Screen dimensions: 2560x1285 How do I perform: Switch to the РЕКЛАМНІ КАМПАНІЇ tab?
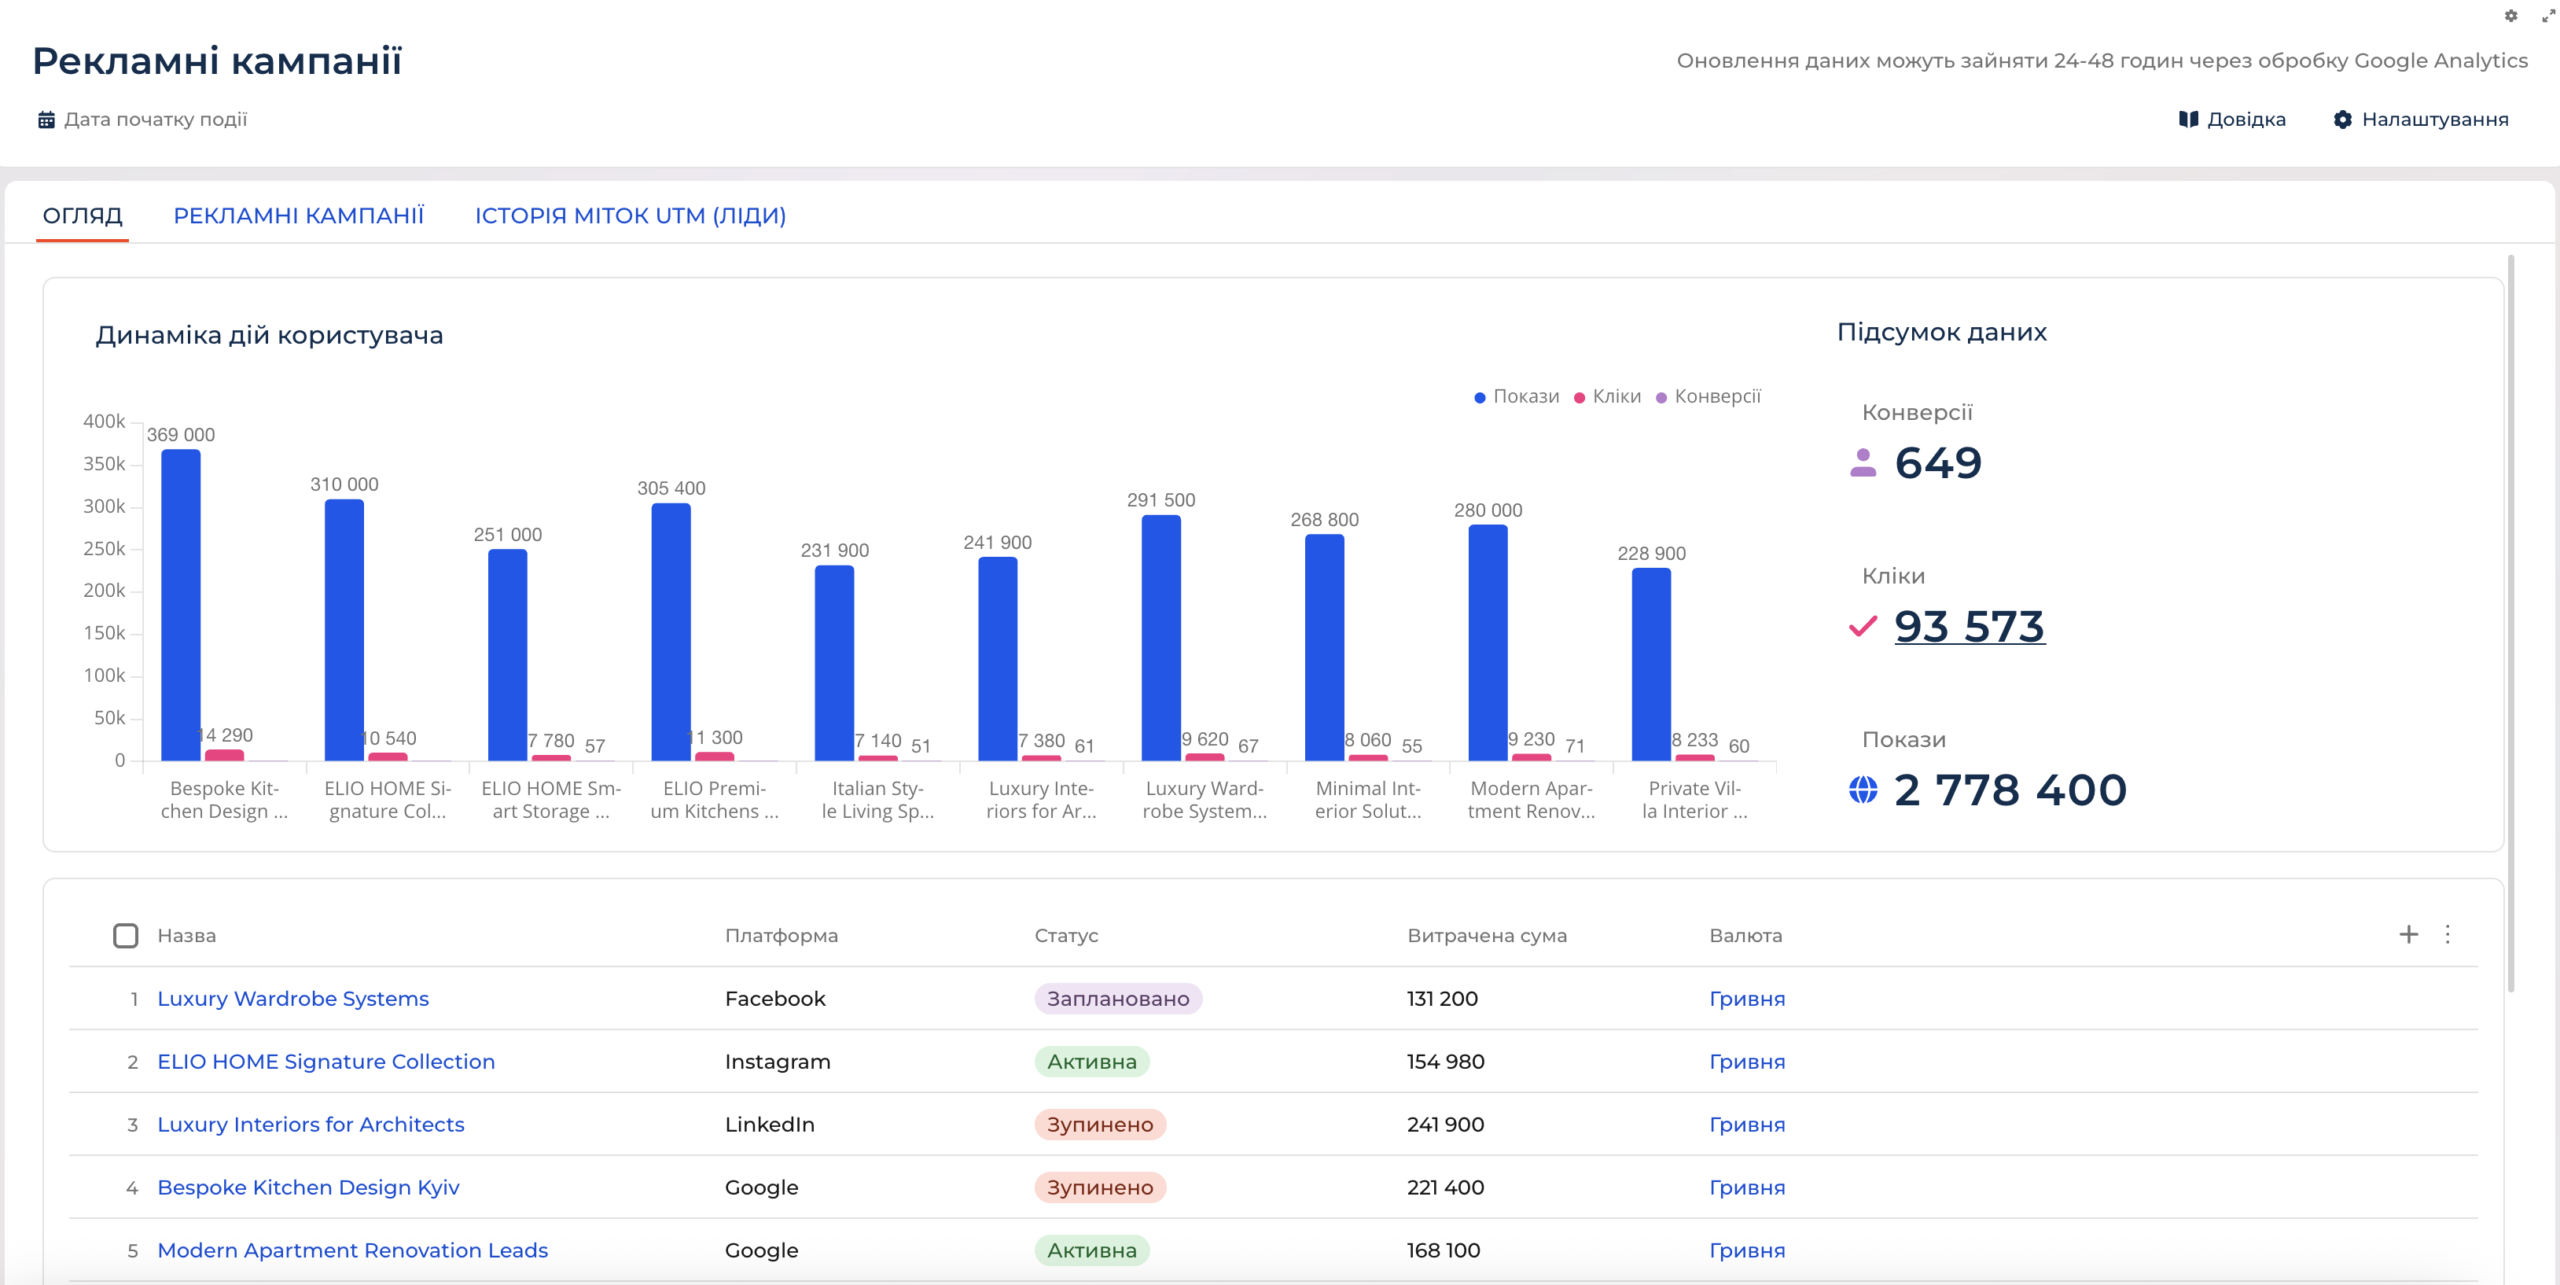tap(299, 215)
